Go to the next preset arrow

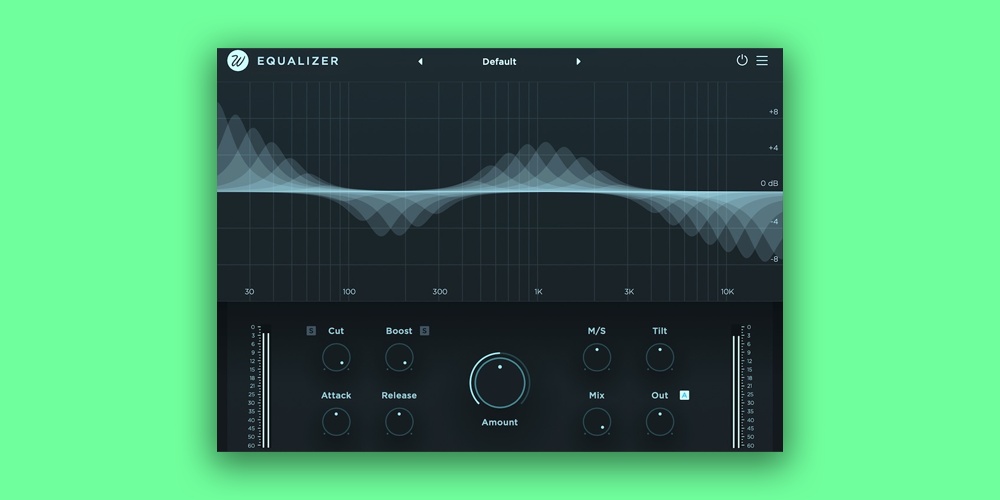pyautogui.click(x=578, y=62)
